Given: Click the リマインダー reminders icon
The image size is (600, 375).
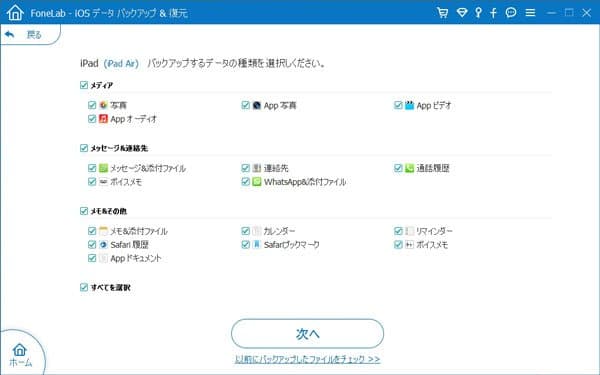Looking at the screenshot, I should pyautogui.click(x=409, y=231).
